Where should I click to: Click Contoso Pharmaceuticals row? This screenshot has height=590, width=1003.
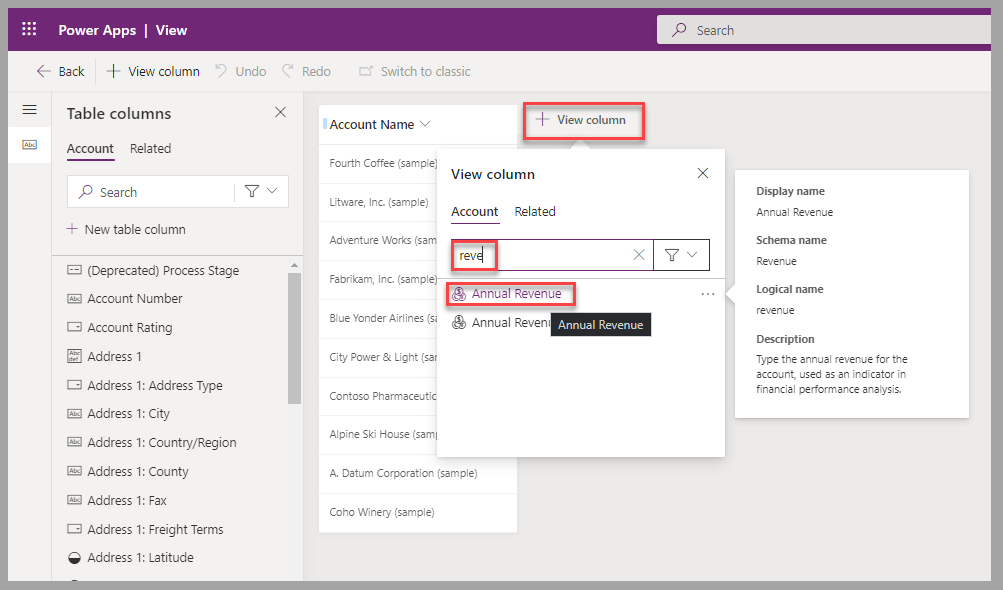pos(383,396)
